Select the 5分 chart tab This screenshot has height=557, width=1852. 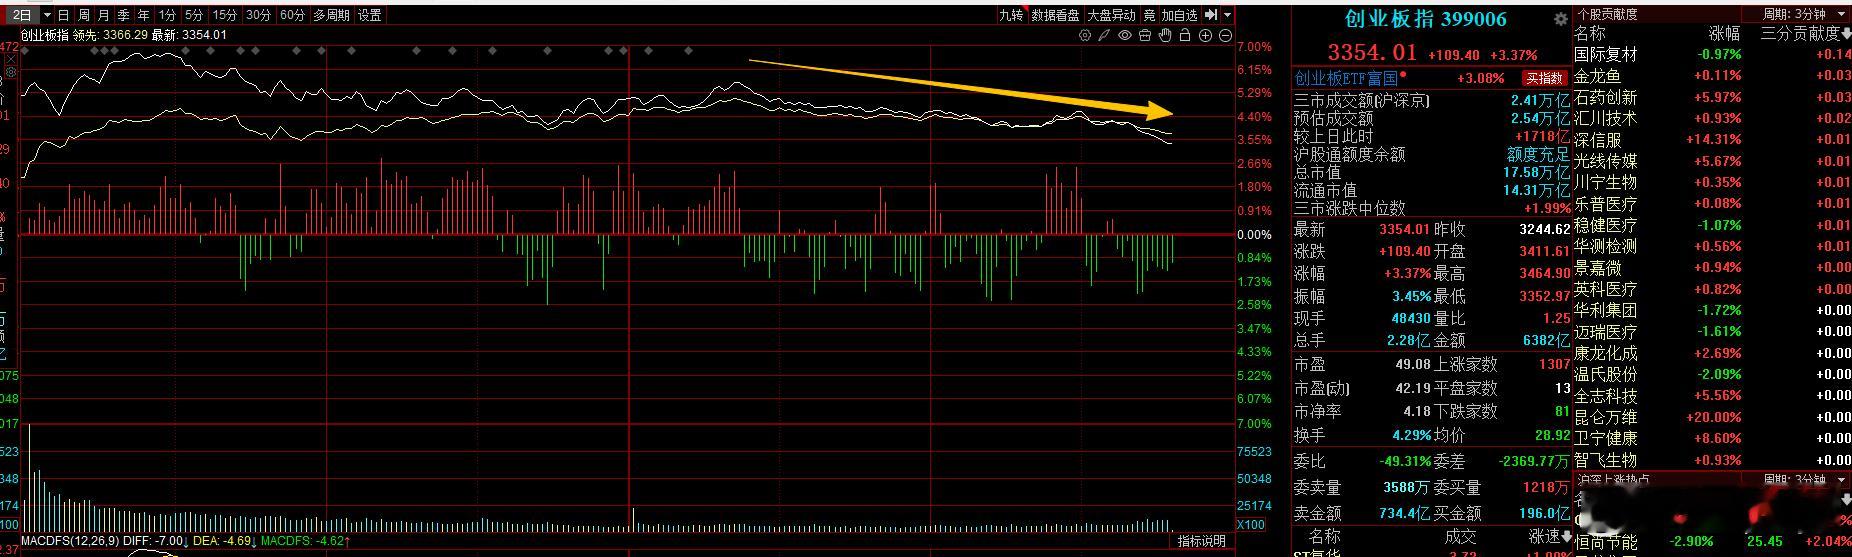pos(194,15)
